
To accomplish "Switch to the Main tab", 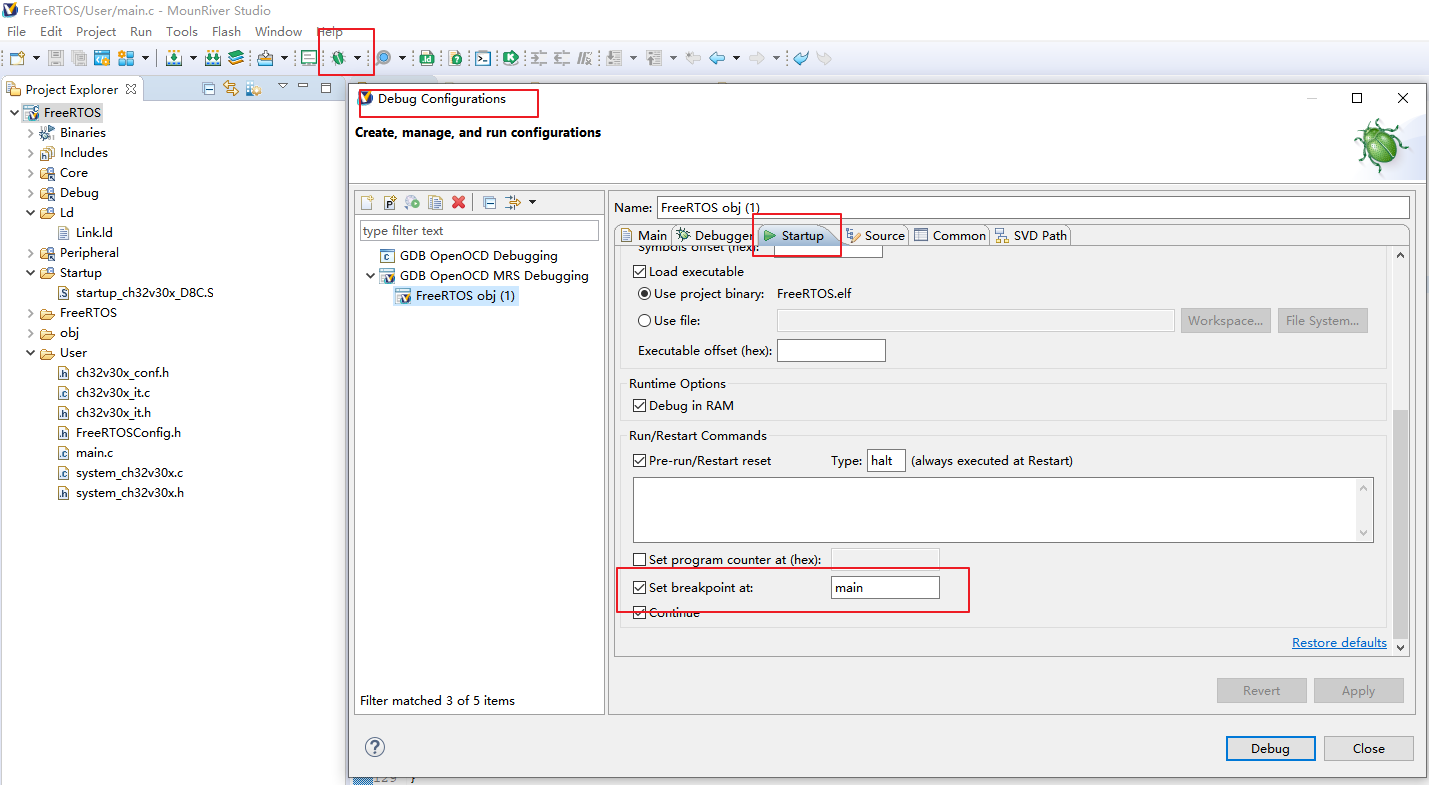I will (x=643, y=235).
